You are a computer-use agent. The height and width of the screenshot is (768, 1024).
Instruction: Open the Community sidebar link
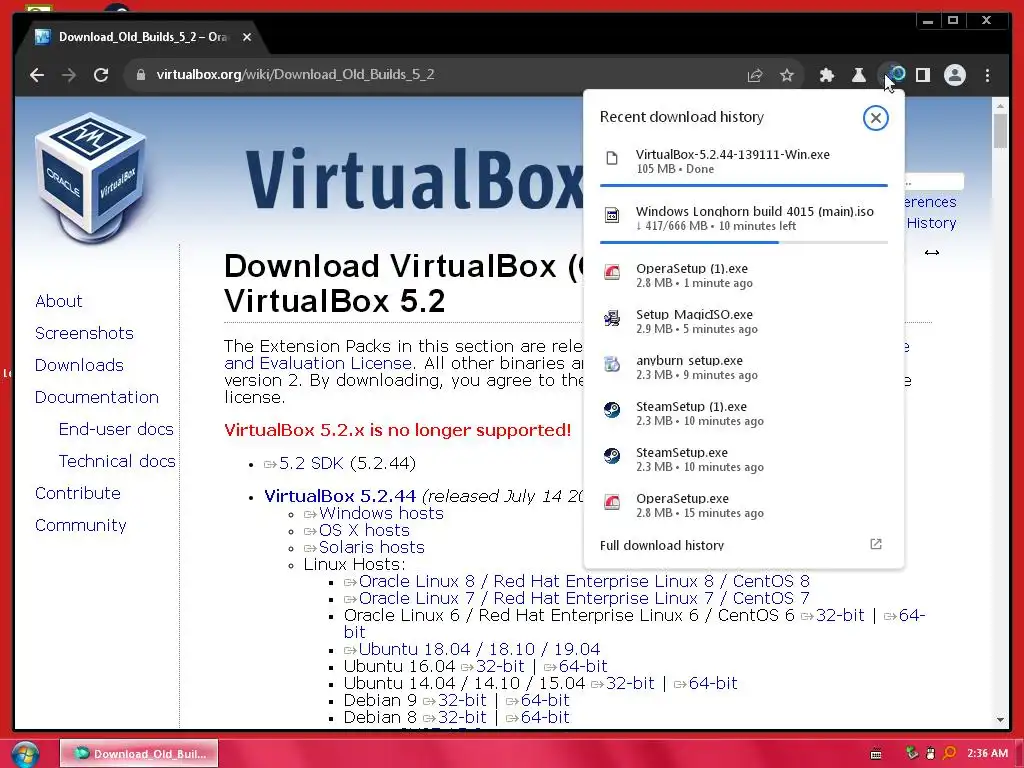tap(81, 525)
